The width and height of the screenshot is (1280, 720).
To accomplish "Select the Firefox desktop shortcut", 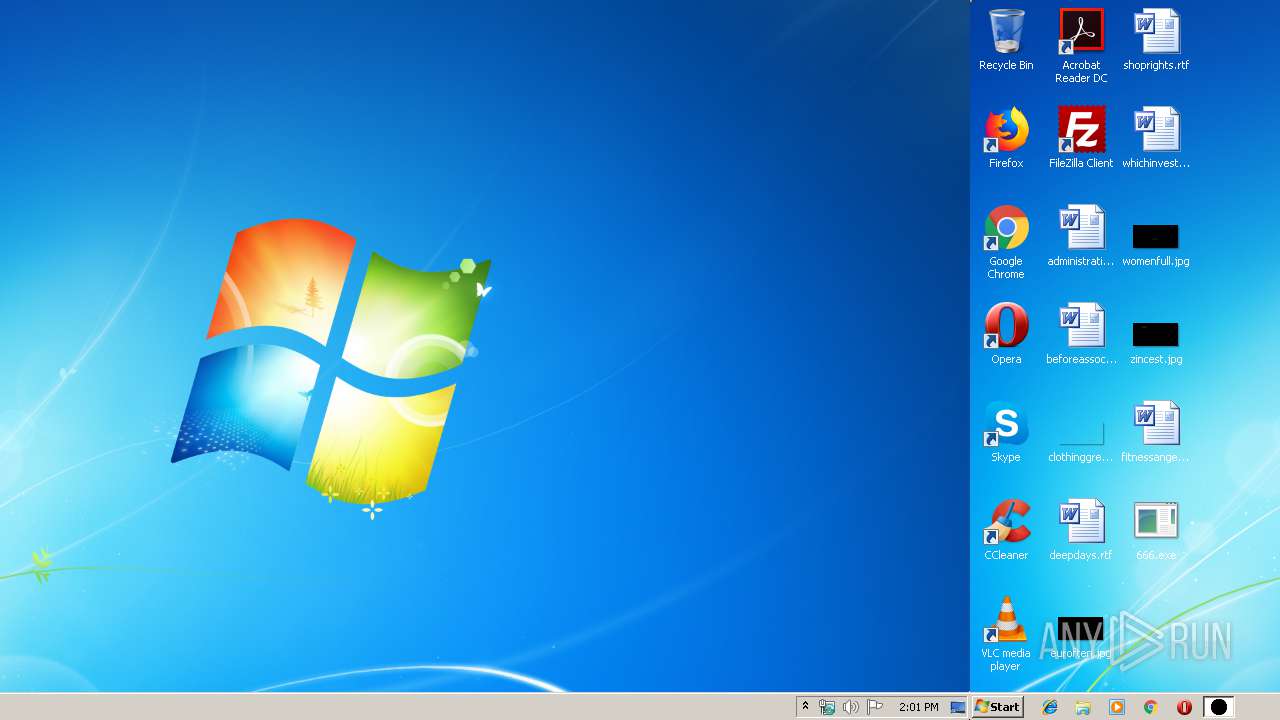I will (1006, 138).
